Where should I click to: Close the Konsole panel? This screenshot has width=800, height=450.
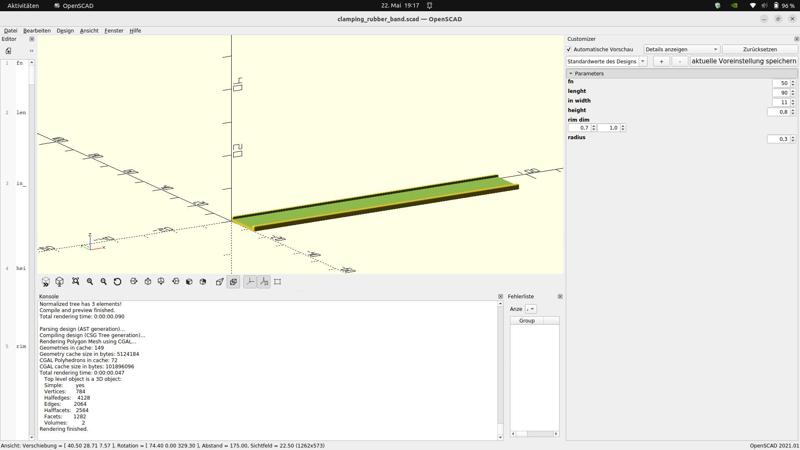tap(501, 296)
